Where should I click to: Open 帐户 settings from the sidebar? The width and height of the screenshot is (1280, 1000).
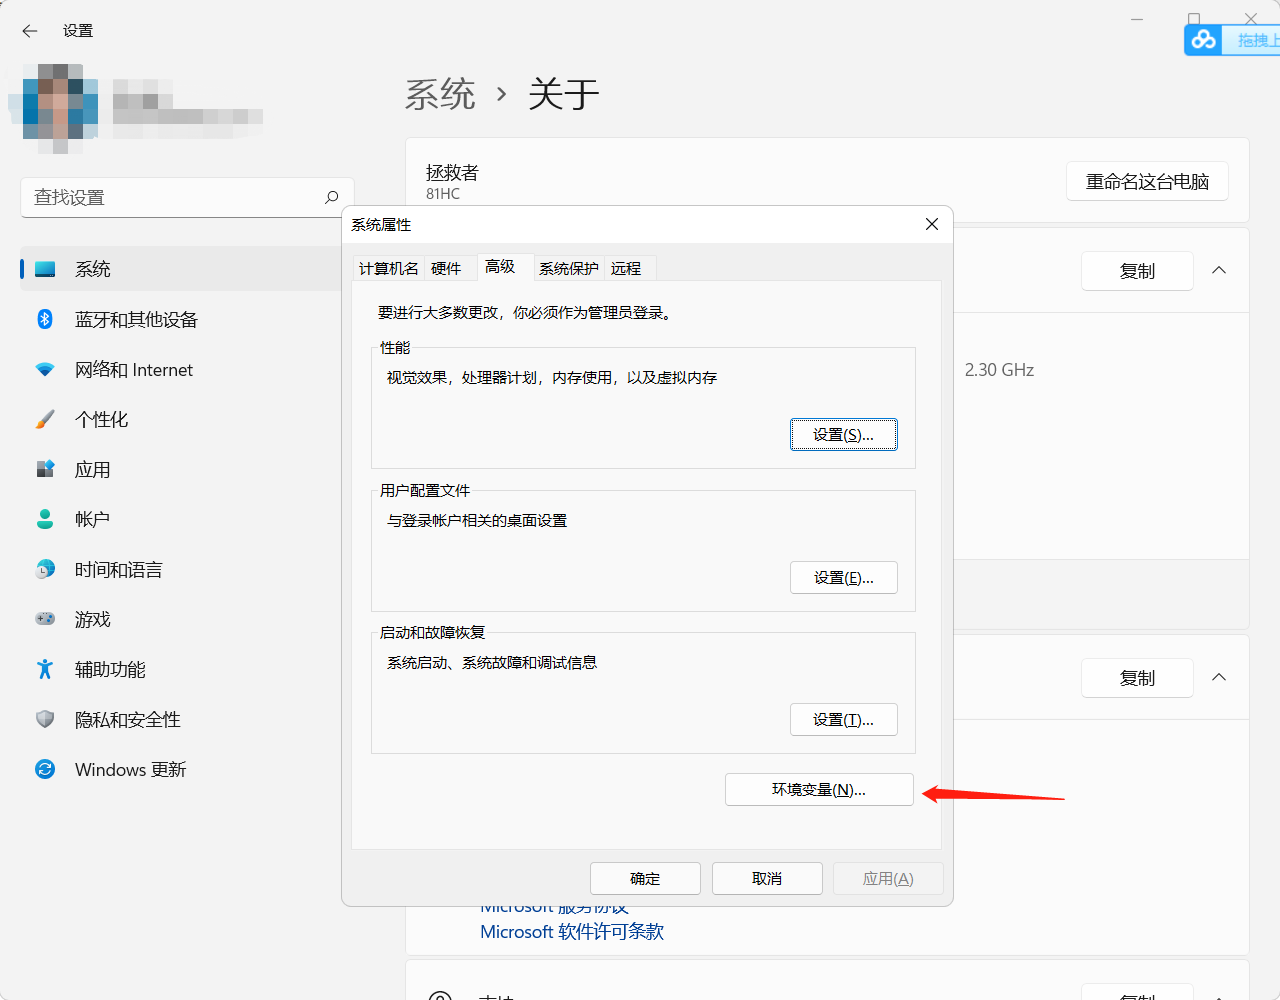(x=93, y=519)
